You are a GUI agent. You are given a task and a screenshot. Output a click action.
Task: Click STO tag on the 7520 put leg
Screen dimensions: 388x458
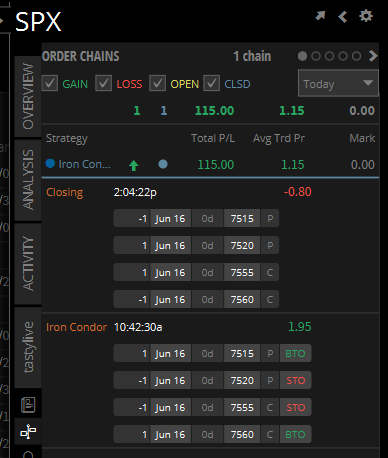[x=295, y=380]
